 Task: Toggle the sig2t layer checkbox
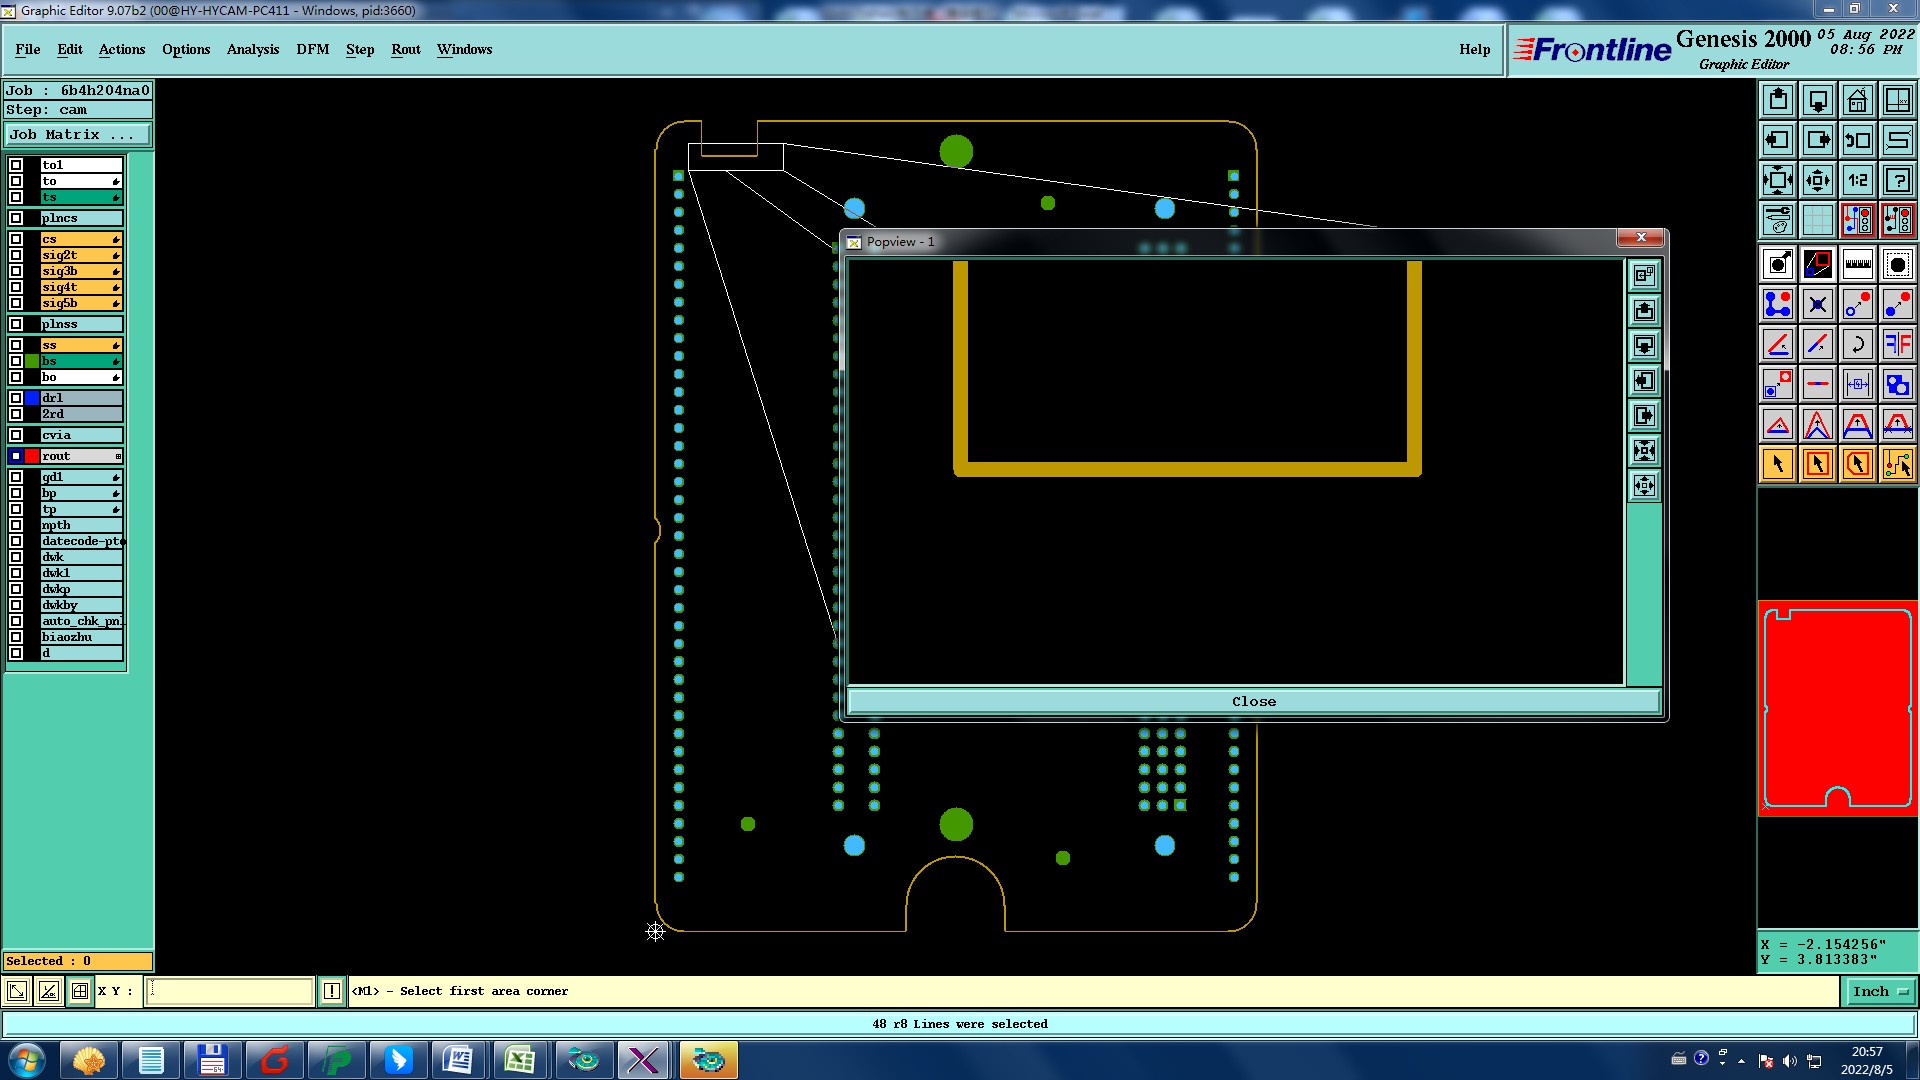(16, 255)
